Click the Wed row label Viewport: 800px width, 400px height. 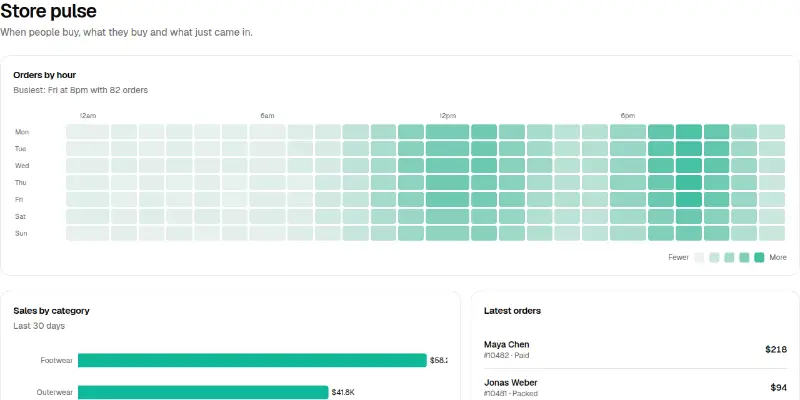point(22,166)
